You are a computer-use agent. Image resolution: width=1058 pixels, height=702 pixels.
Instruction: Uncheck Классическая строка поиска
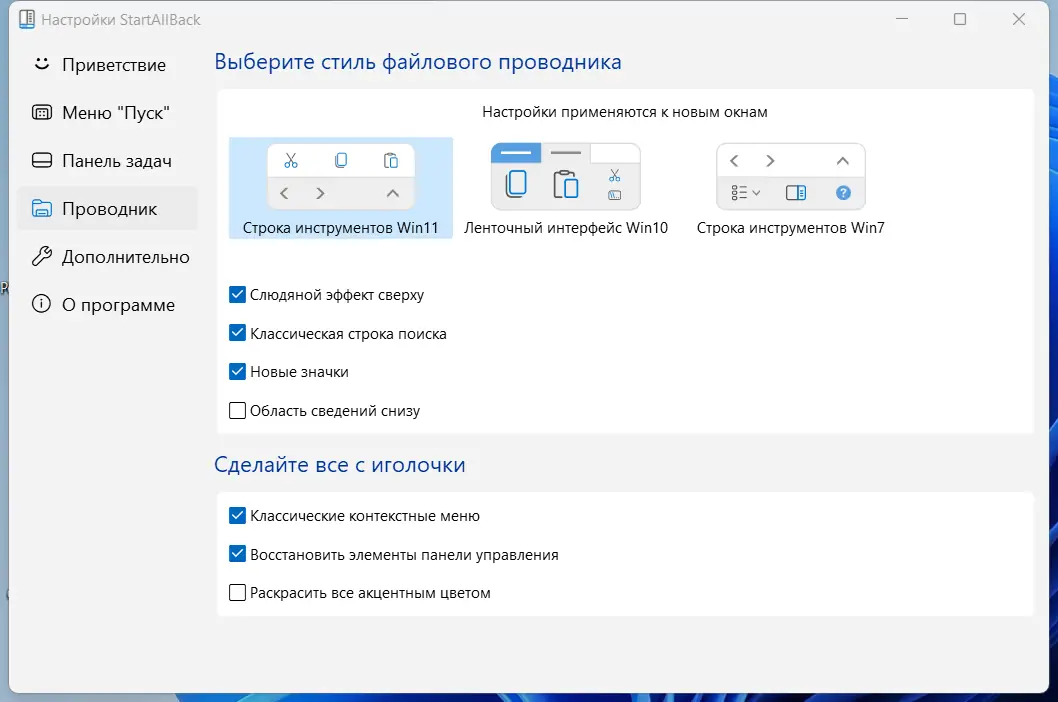(x=237, y=333)
